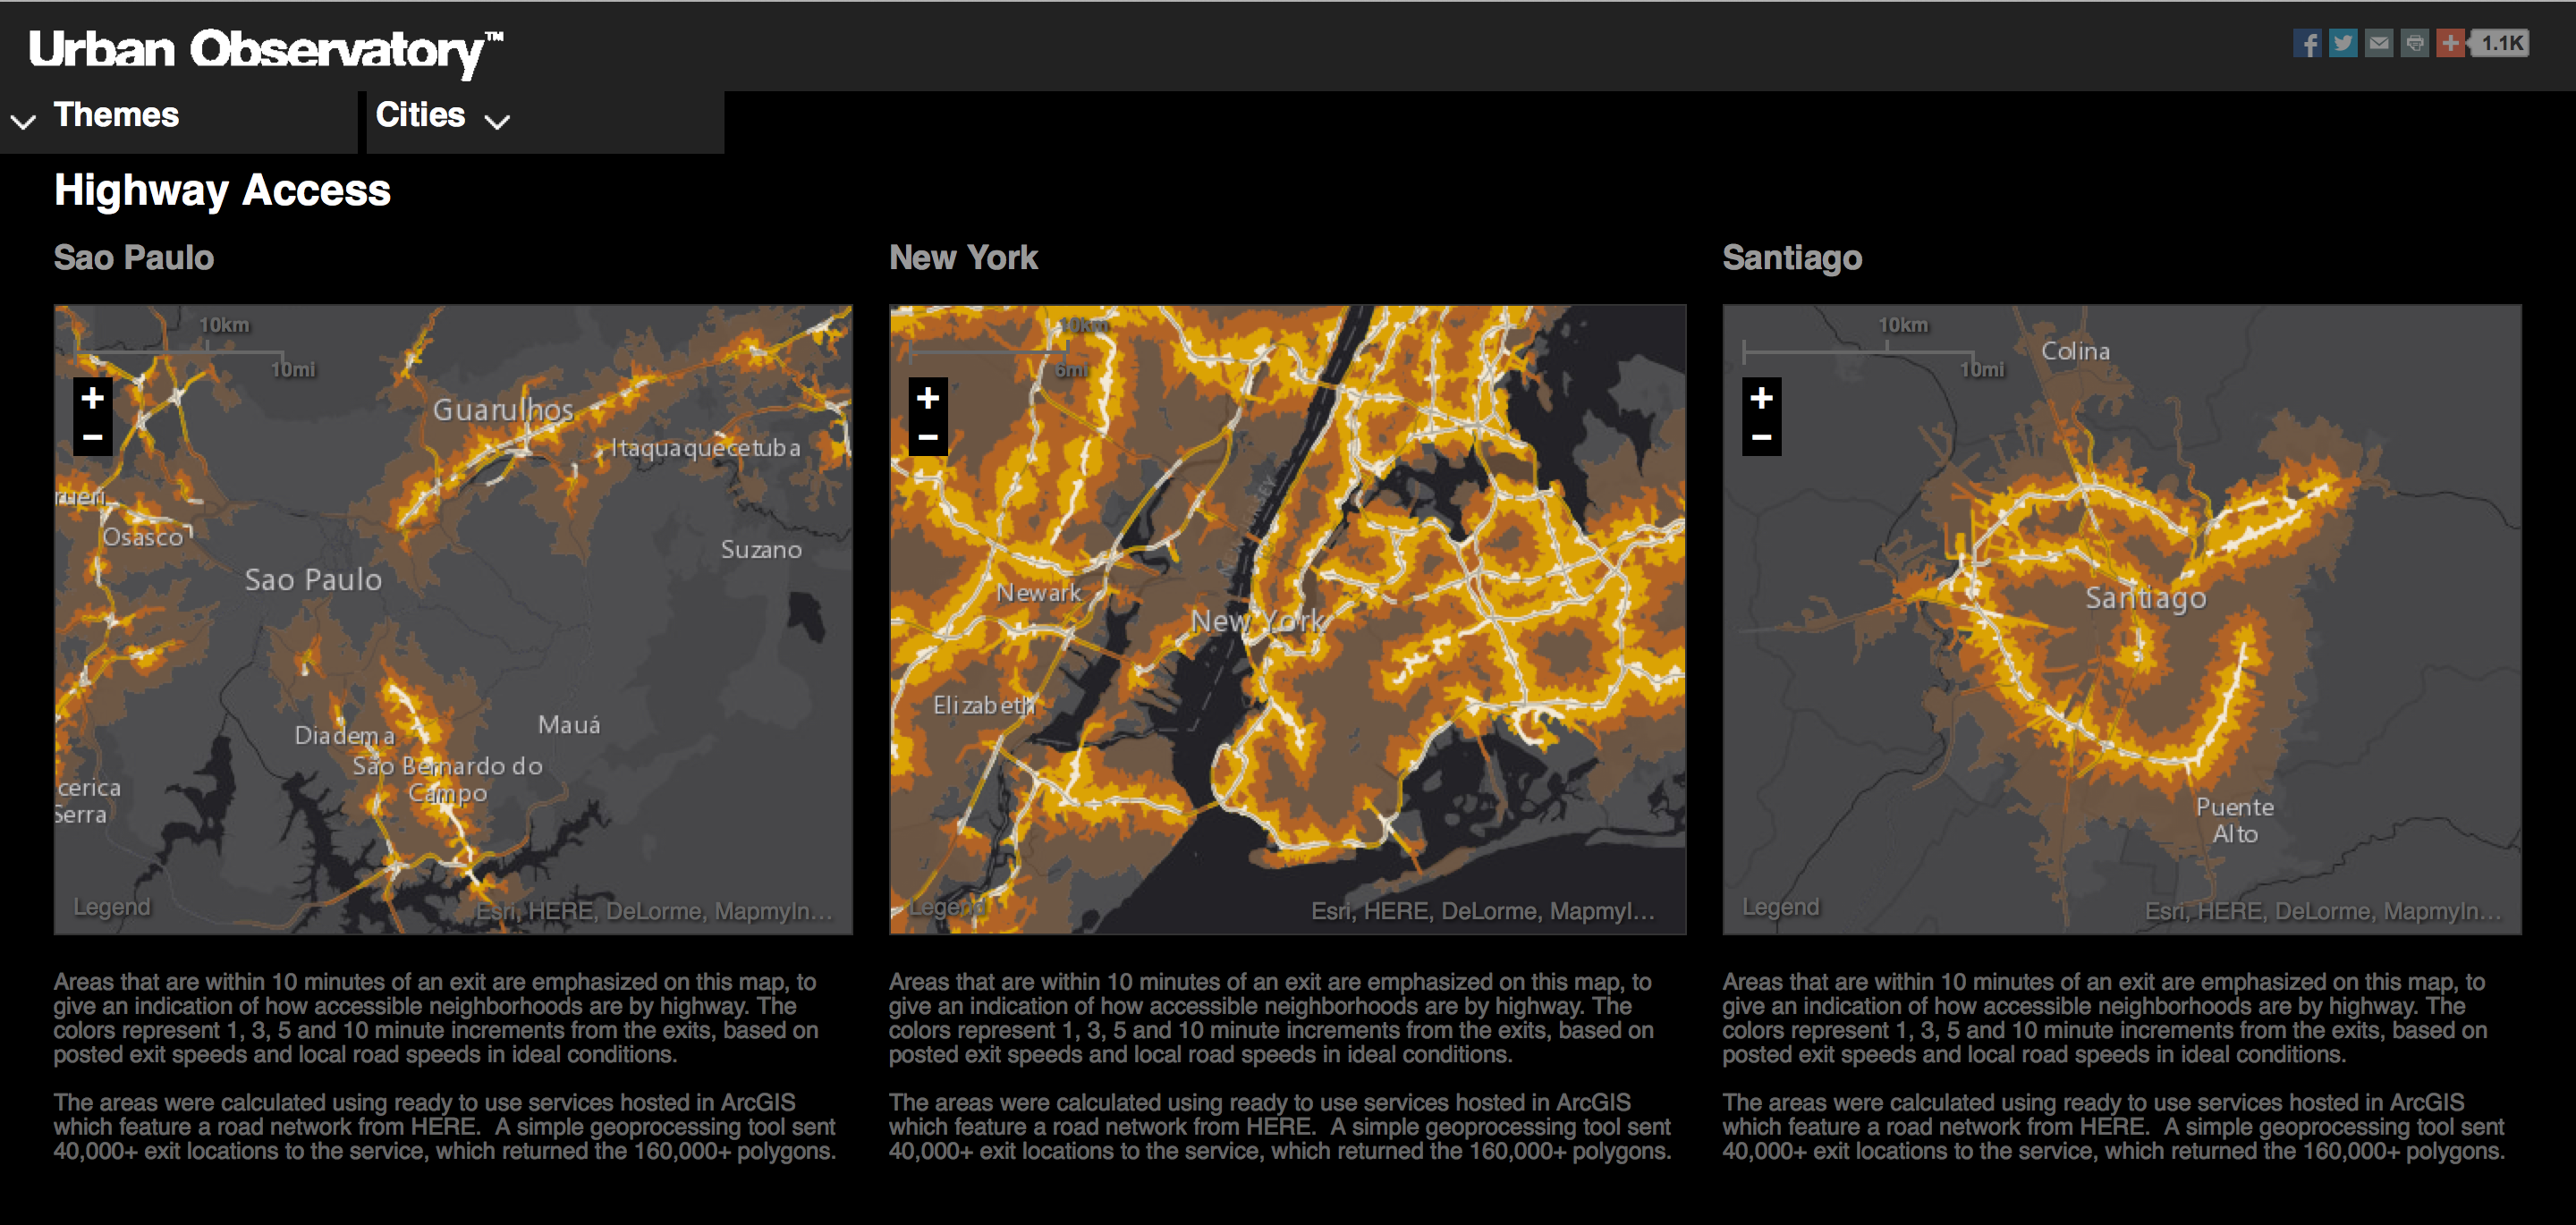2576x1225 pixels.
Task: Zoom in on the Santiago map
Action: (x=1762, y=397)
